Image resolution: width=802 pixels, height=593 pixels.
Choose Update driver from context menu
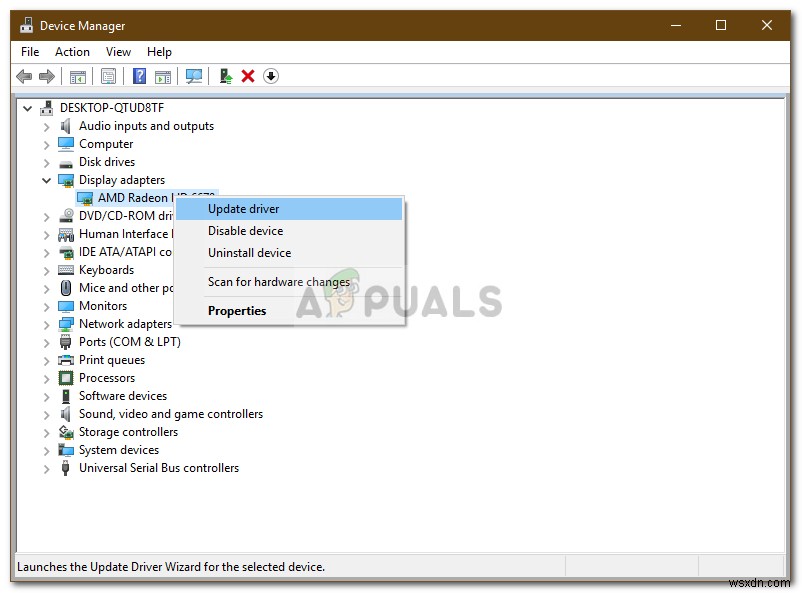[243, 209]
